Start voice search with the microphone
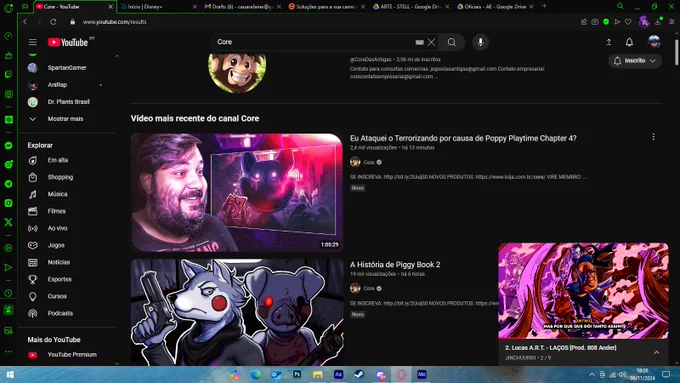Viewport: 680px width, 383px height. coord(480,42)
